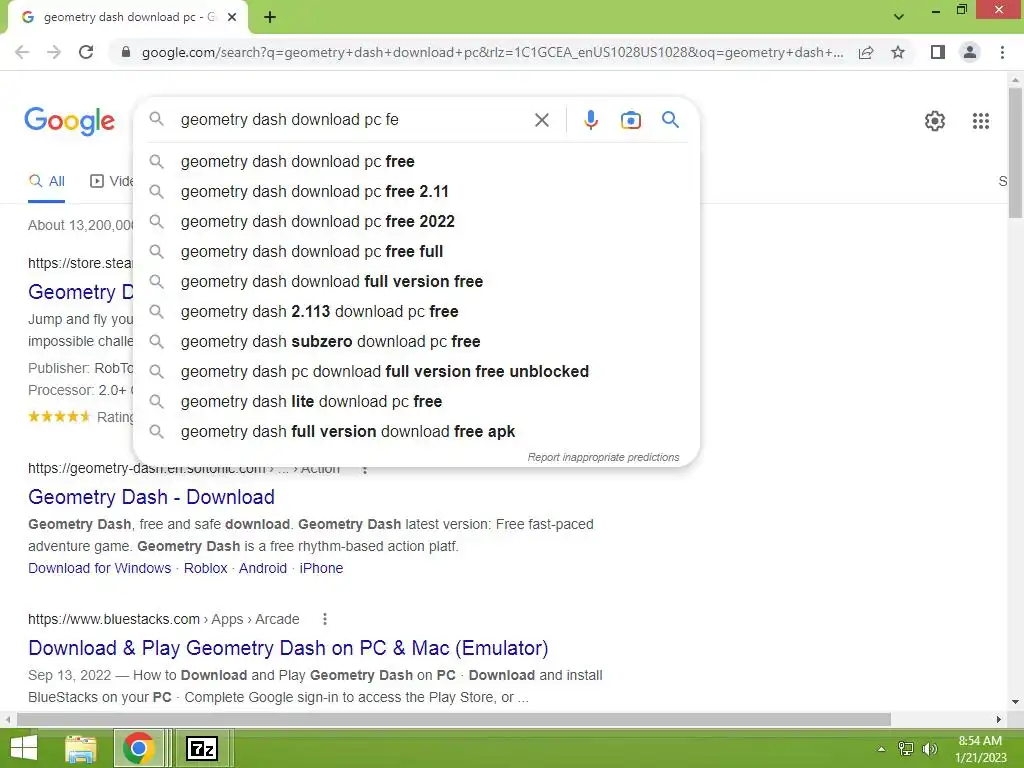Viewport: 1024px width, 768px height.
Task: Click the Google logo
Action: (69, 121)
